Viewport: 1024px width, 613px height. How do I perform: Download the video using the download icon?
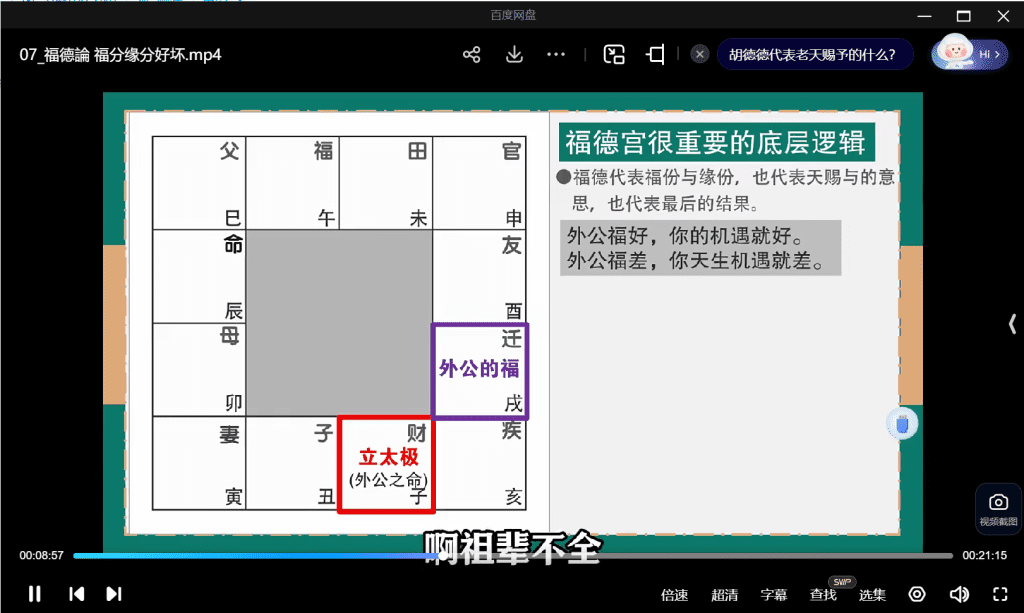pos(514,55)
